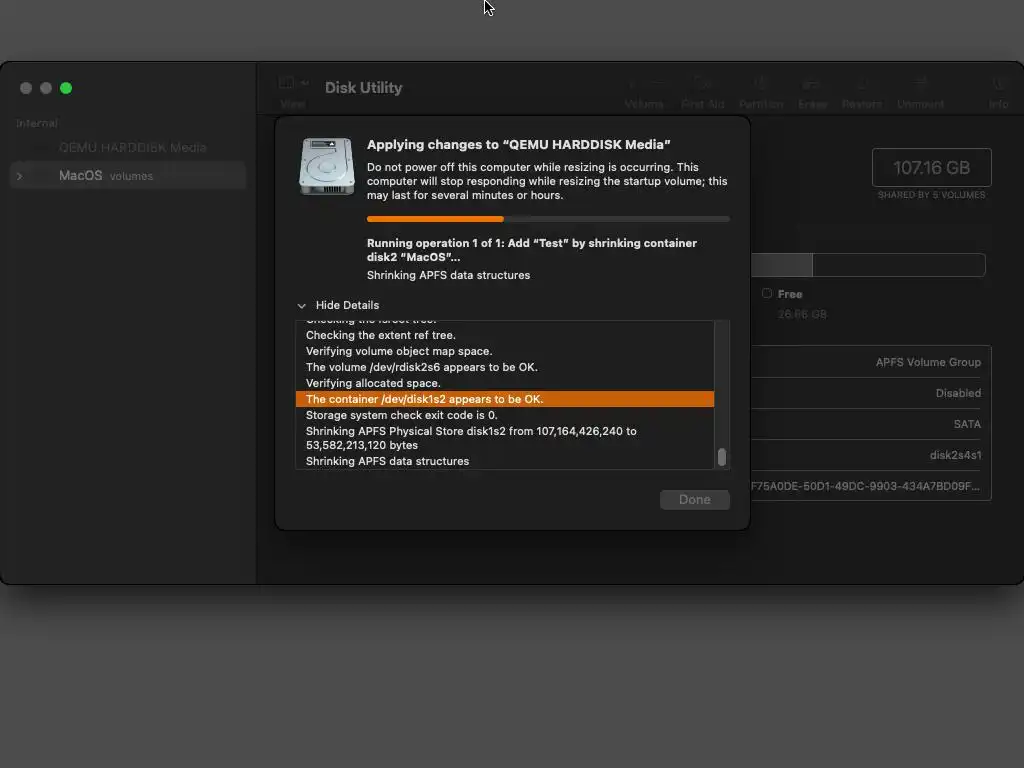Image resolution: width=1024 pixels, height=768 pixels.
Task: Click the disk usage bar behind the dialog
Action: [x=868, y=265]
